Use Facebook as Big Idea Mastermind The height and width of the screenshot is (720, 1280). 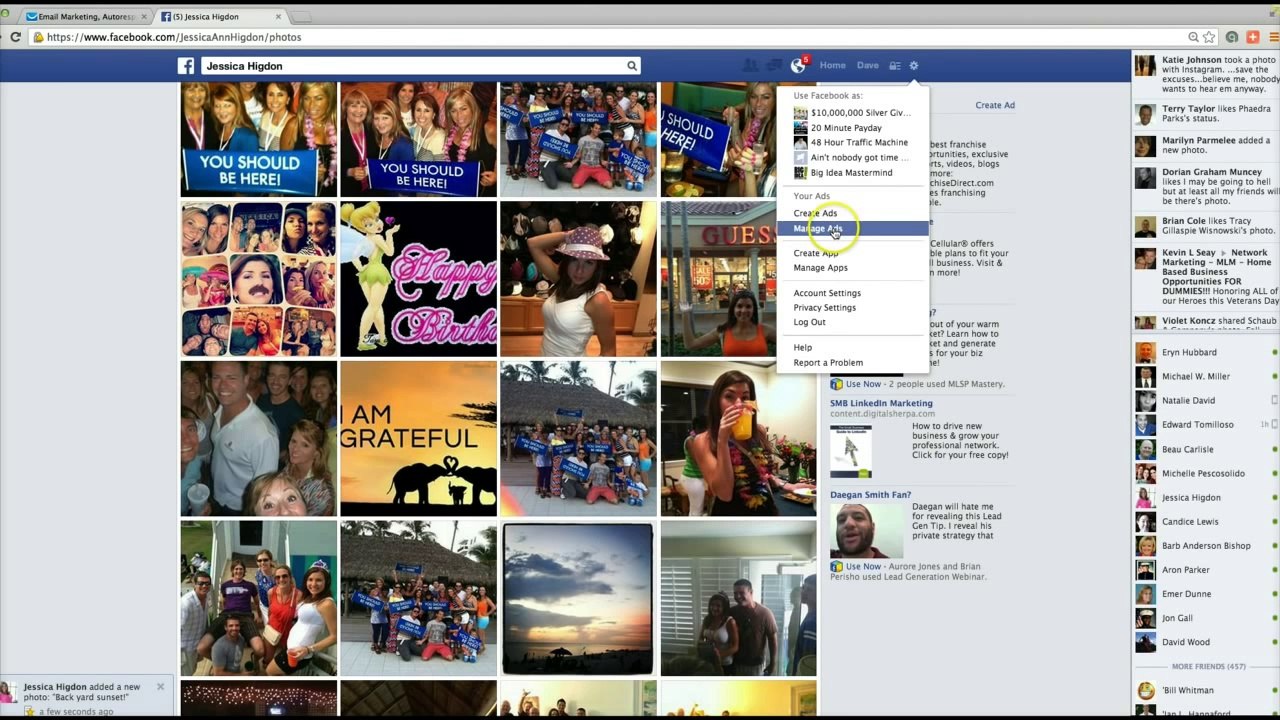coord(843,173)
